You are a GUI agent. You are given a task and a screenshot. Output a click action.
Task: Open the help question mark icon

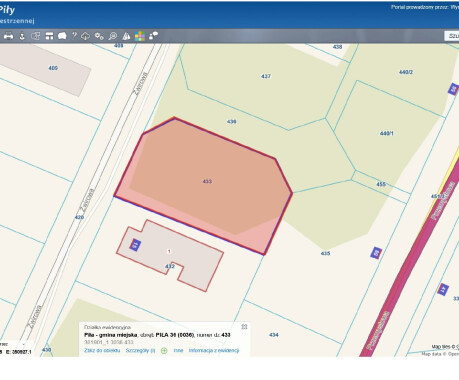(74, 36)
